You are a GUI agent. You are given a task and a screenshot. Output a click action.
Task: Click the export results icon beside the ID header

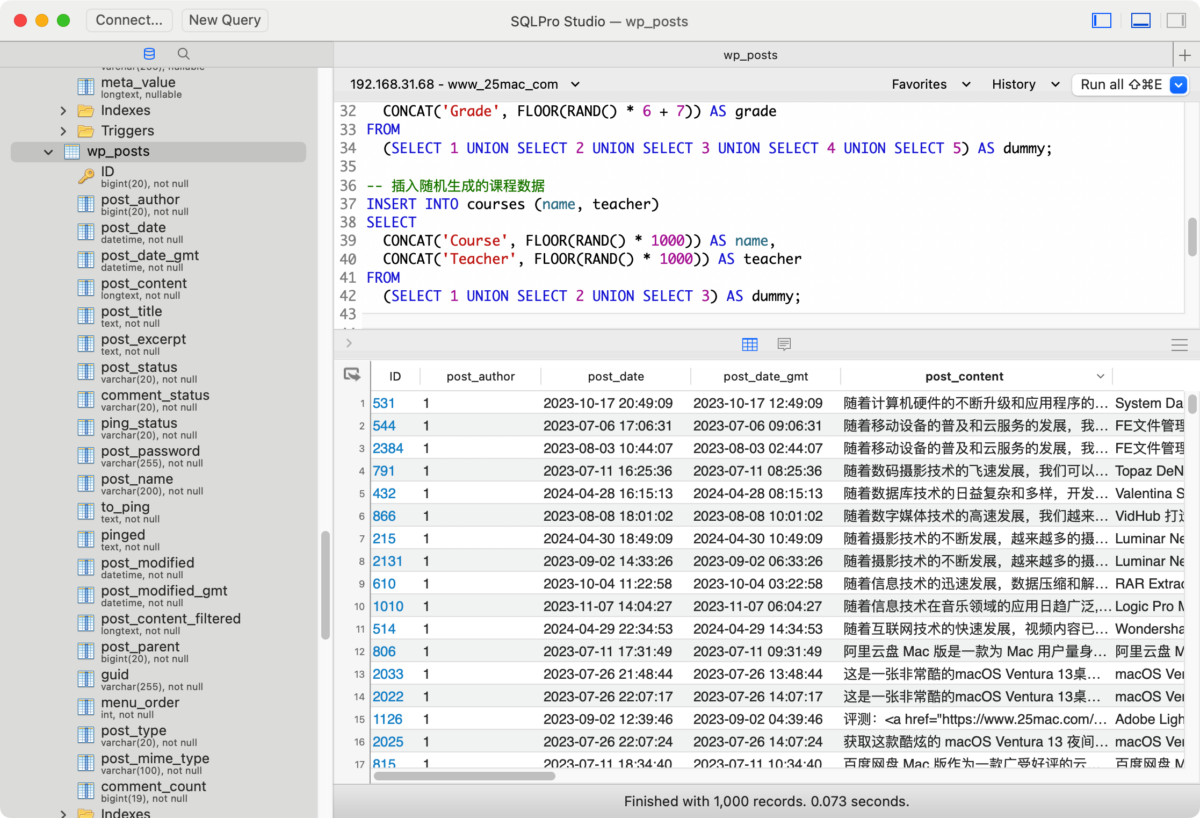352,375
